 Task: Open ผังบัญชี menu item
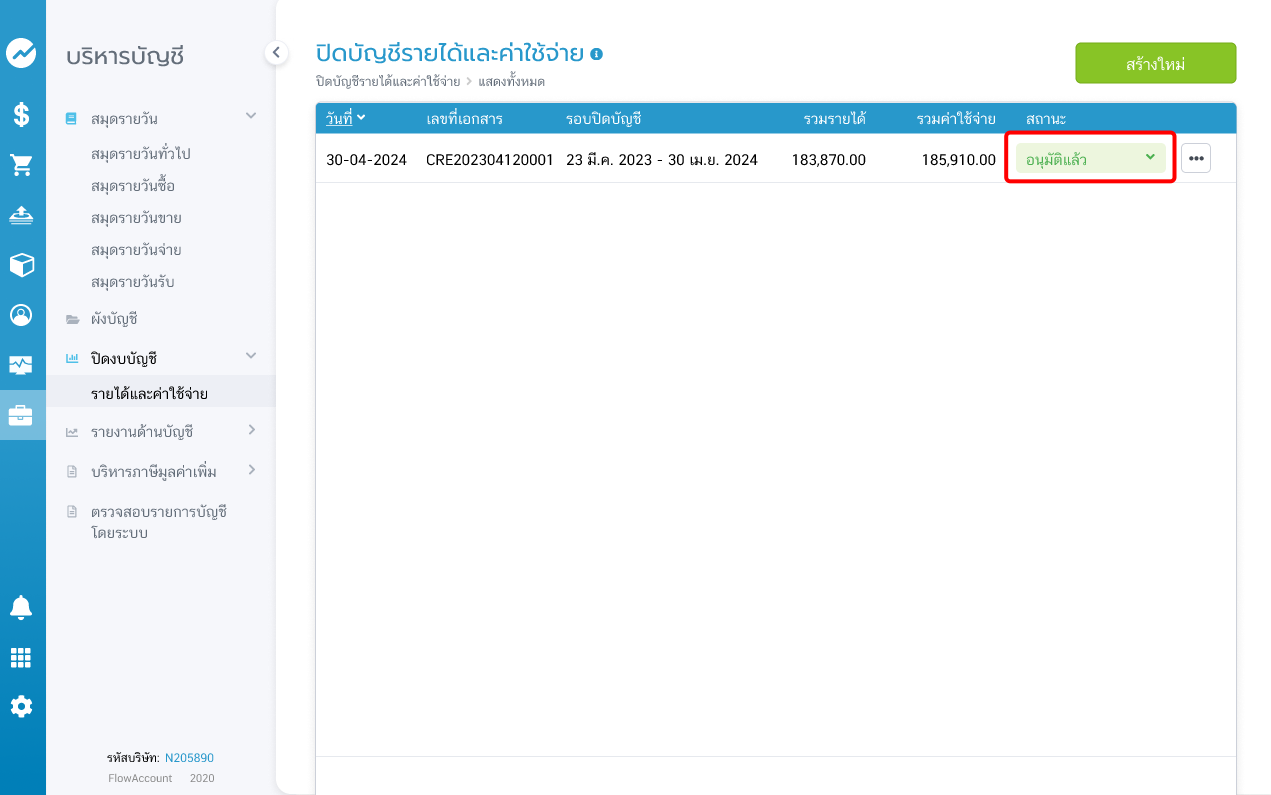coord(113,320)
